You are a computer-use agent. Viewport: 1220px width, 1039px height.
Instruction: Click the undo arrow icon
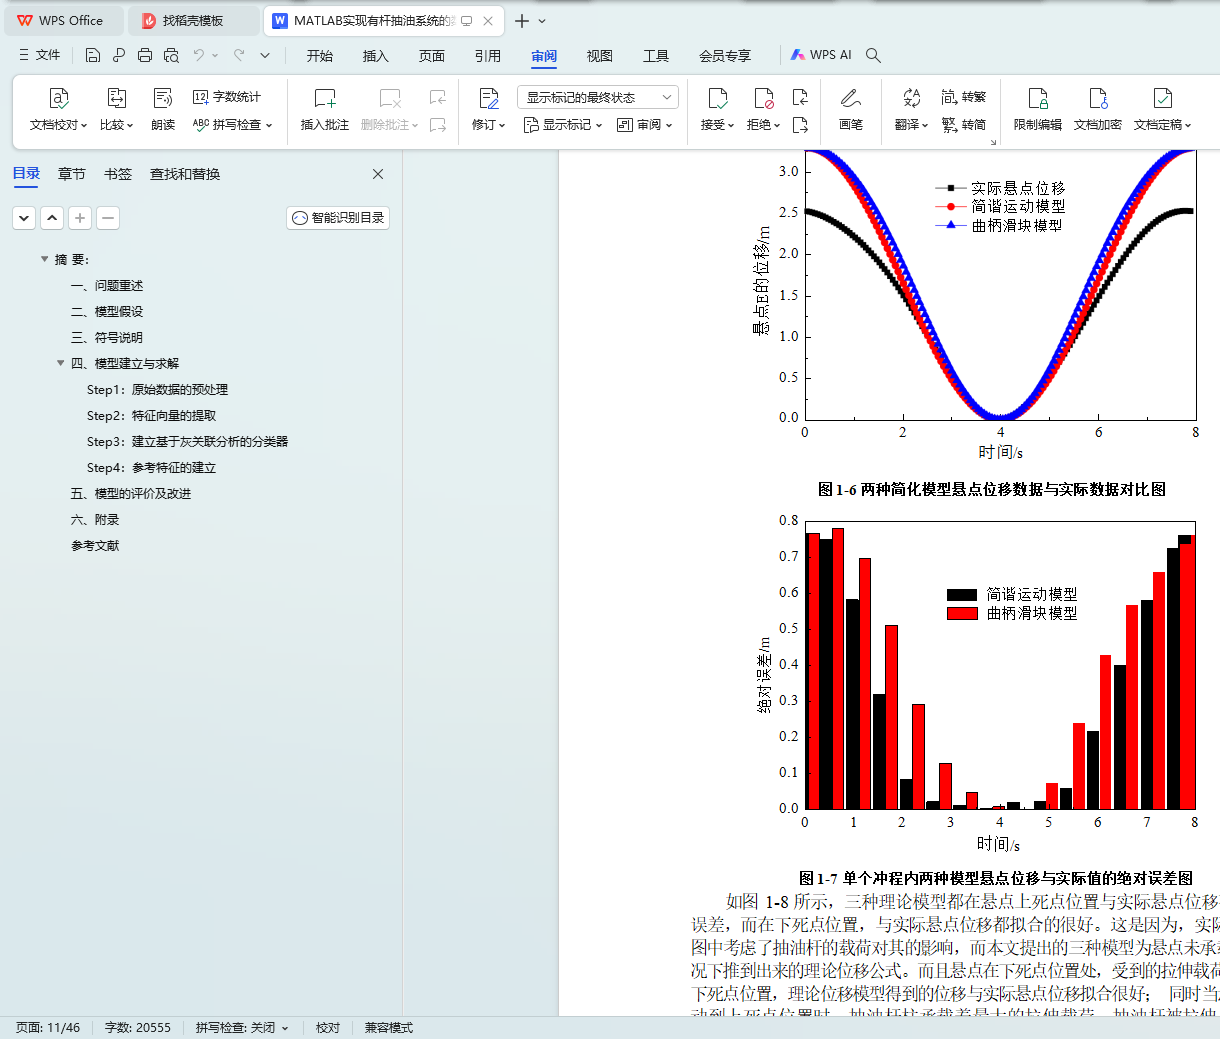pos(199,55)
